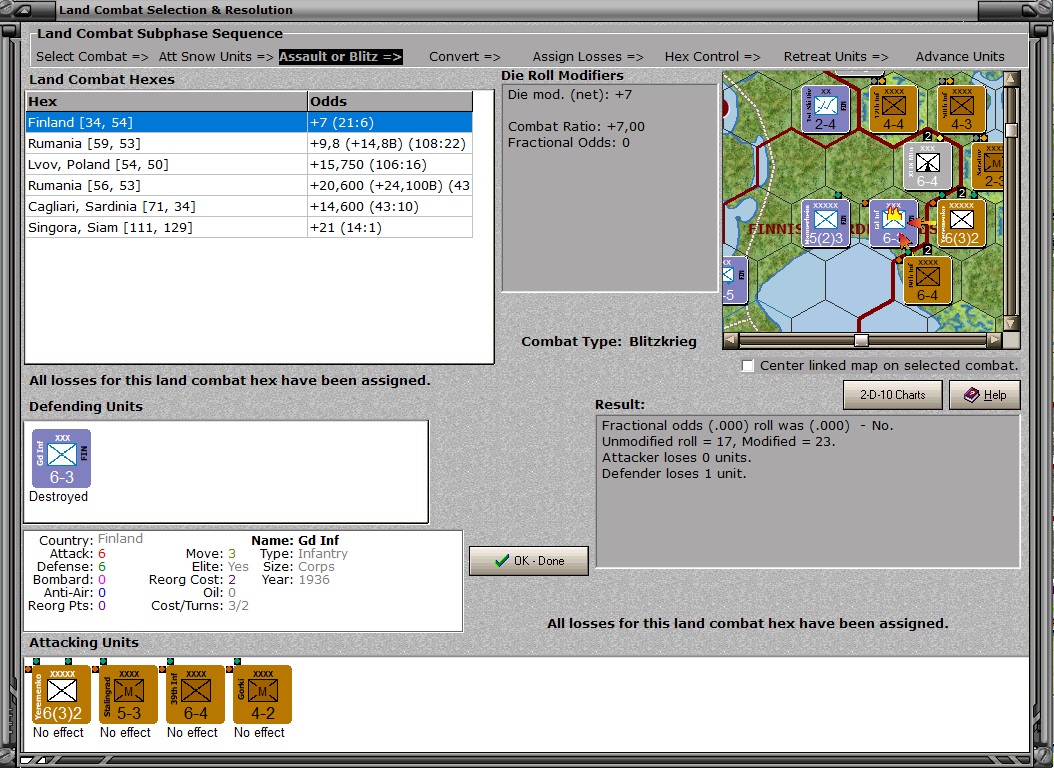
Task: Click the Help button
Action: point(984,395)
